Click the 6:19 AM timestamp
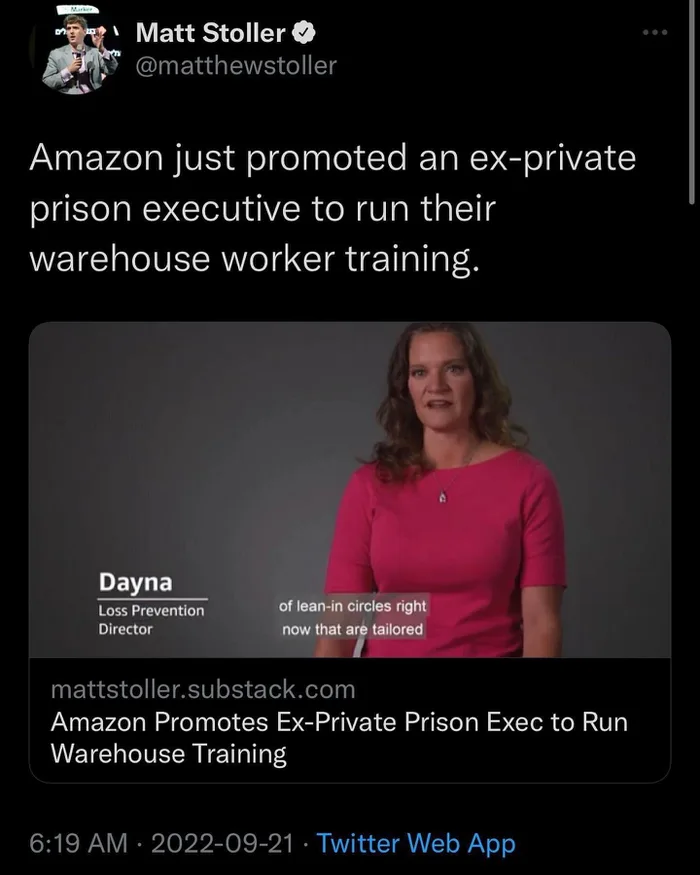Screen dimensions: 700x875 click(79, 843)
